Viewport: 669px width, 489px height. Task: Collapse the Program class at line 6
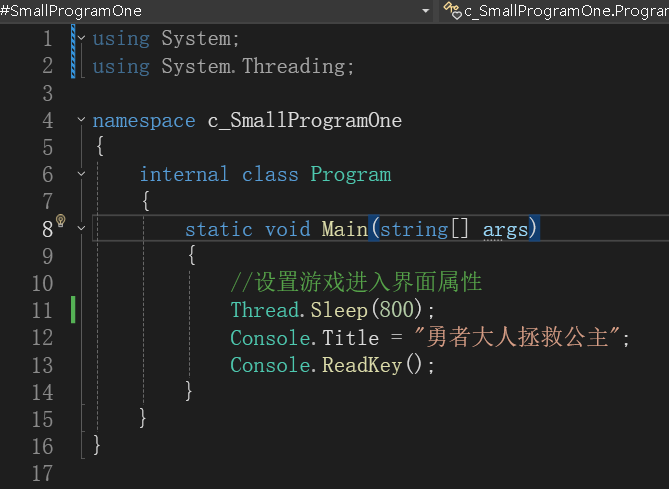(x=81, y=174)
